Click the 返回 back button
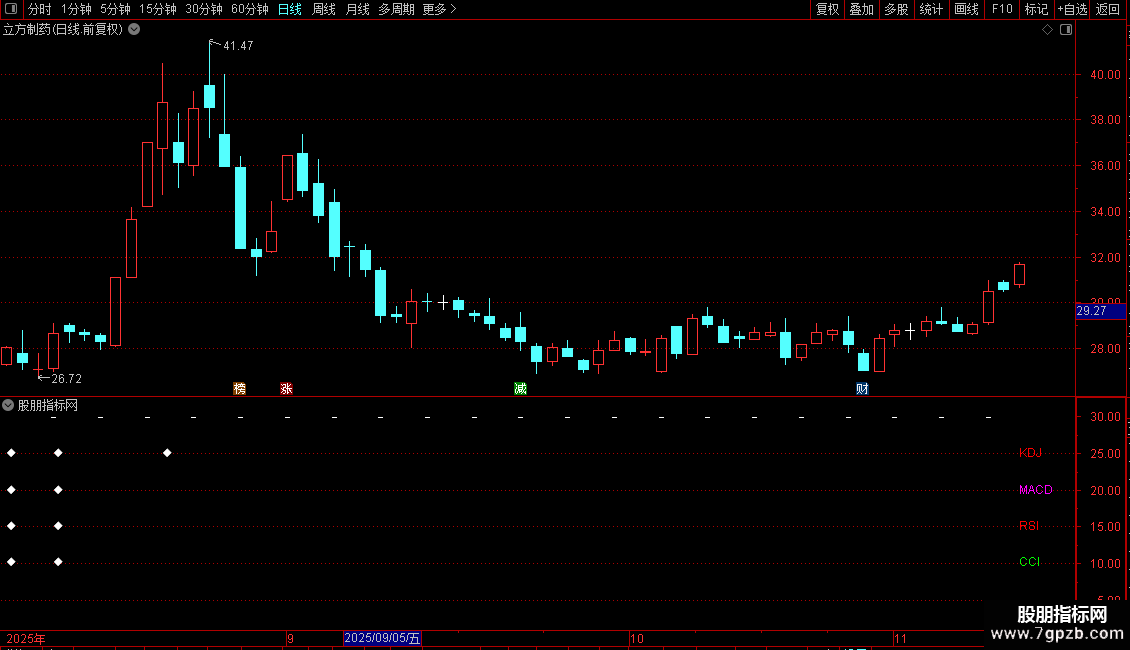This screenshot has height=650, width=1130. pos(1108,9)
